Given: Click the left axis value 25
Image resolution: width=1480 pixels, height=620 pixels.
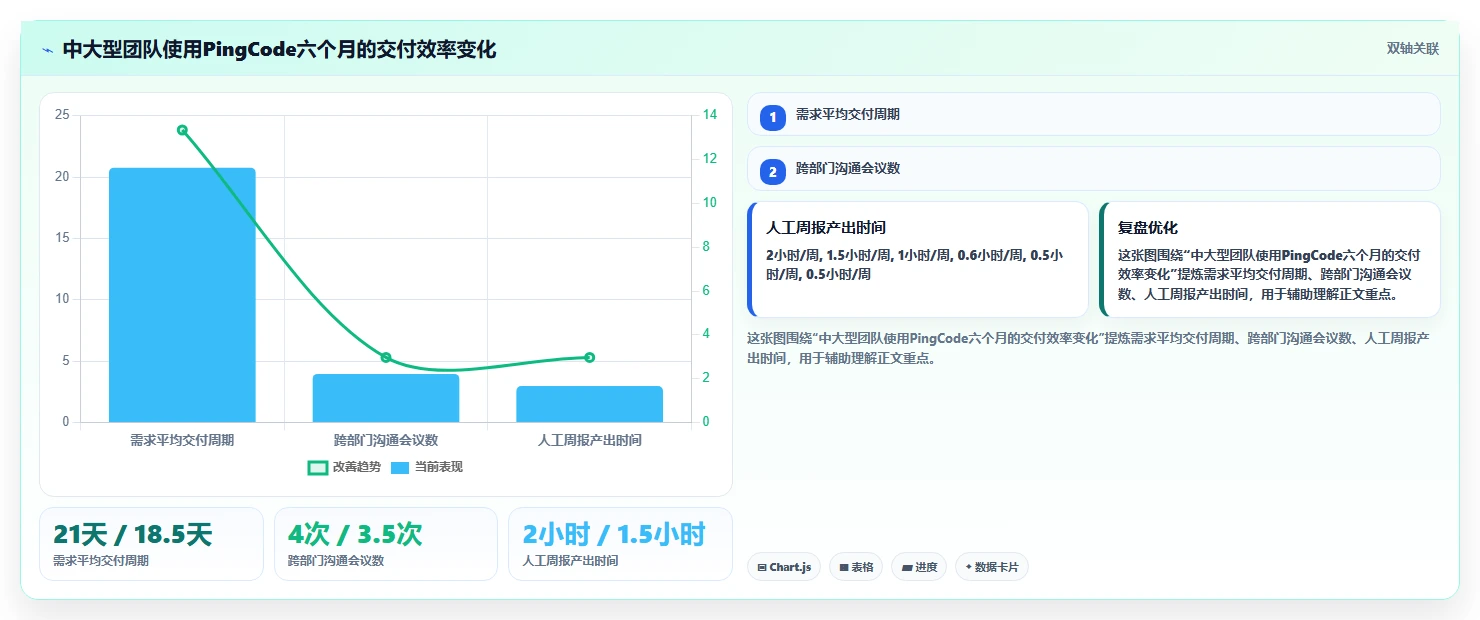Looking at the screenshot, I should coord(62,115).
